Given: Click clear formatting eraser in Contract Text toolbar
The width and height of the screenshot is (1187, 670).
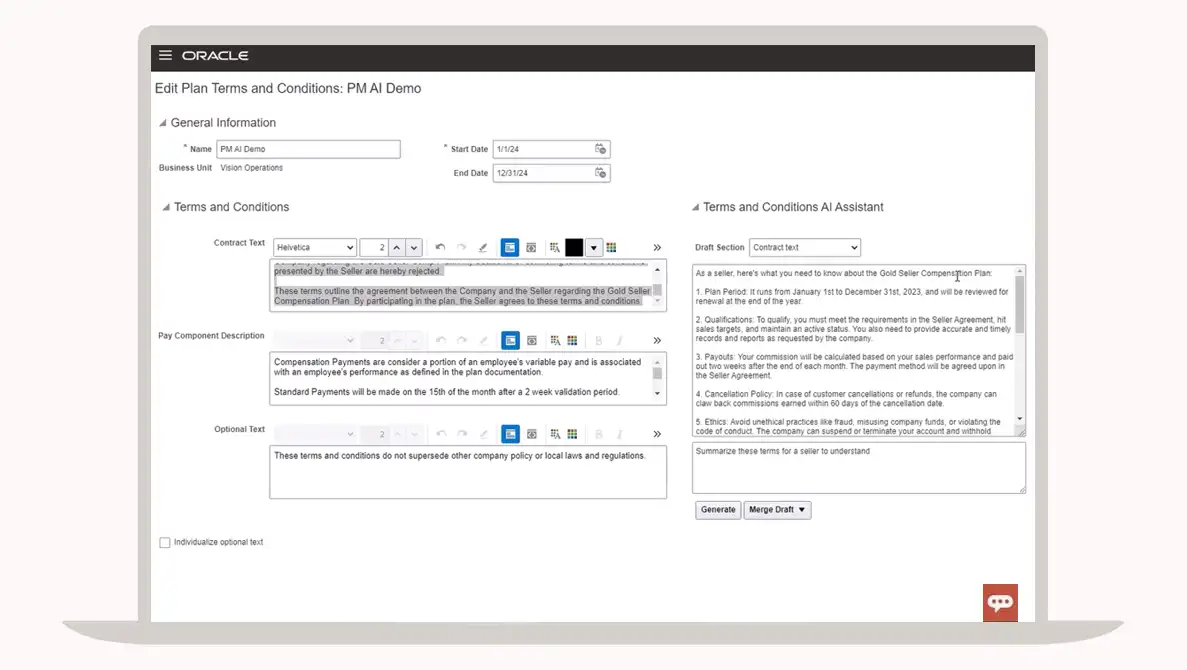Looking at the screenshot, I should pyautogui.click(x=483, y=247).
